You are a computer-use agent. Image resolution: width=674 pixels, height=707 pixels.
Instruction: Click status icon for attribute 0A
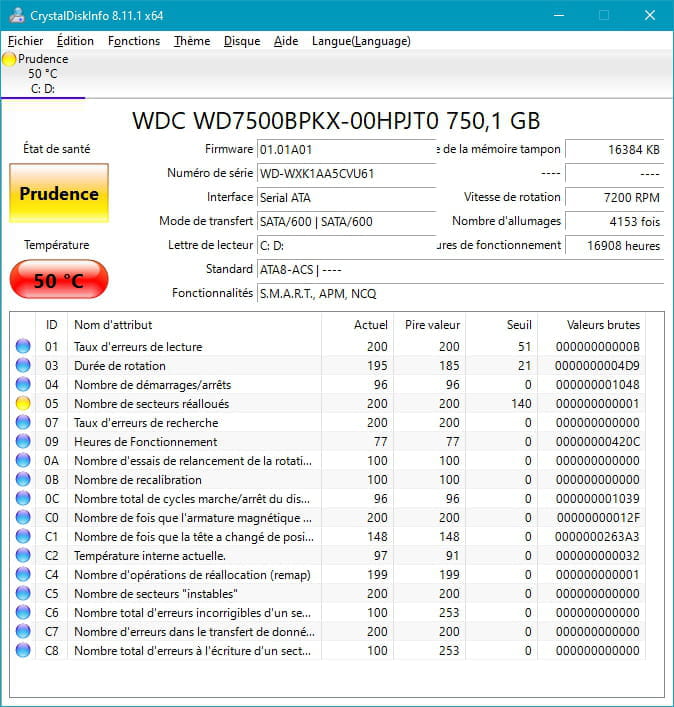(x=23, y=460)
